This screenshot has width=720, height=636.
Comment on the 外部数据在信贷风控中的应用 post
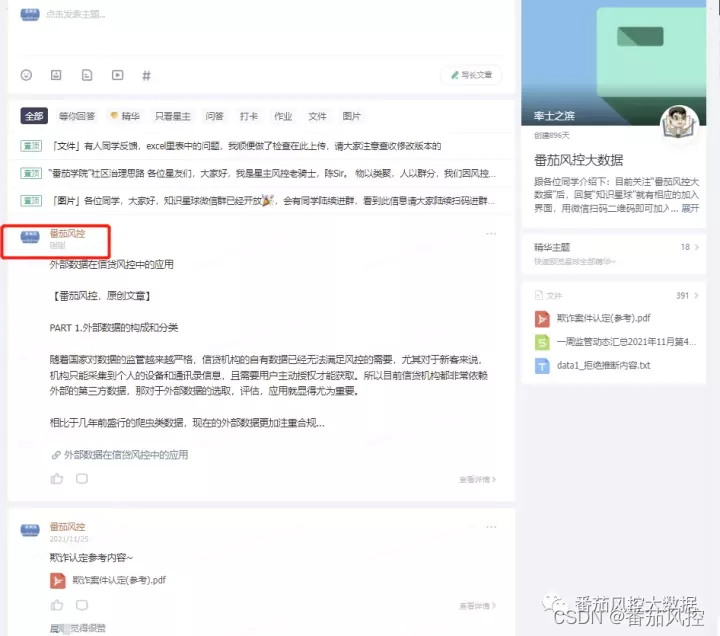(82, 478)
